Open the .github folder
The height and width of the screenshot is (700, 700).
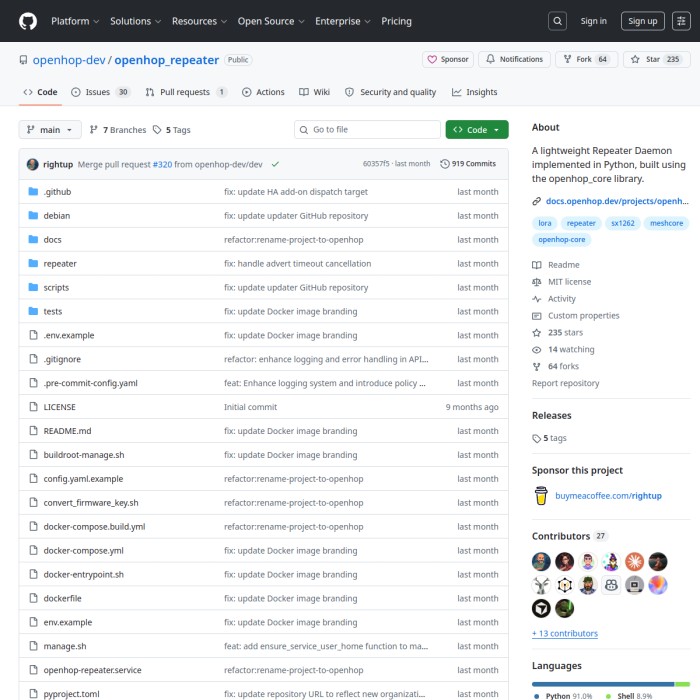tap(57, 192)
